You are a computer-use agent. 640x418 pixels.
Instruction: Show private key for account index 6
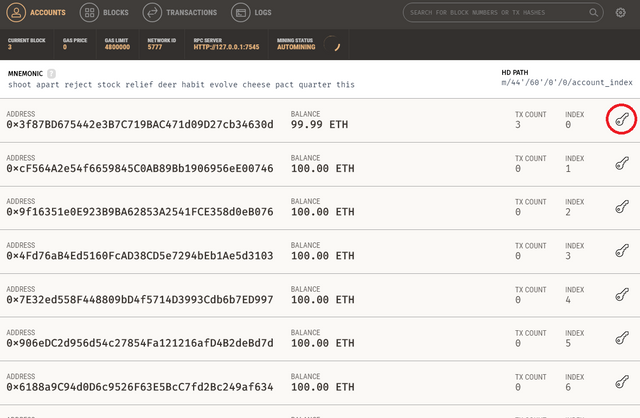[x=622, y=382]
